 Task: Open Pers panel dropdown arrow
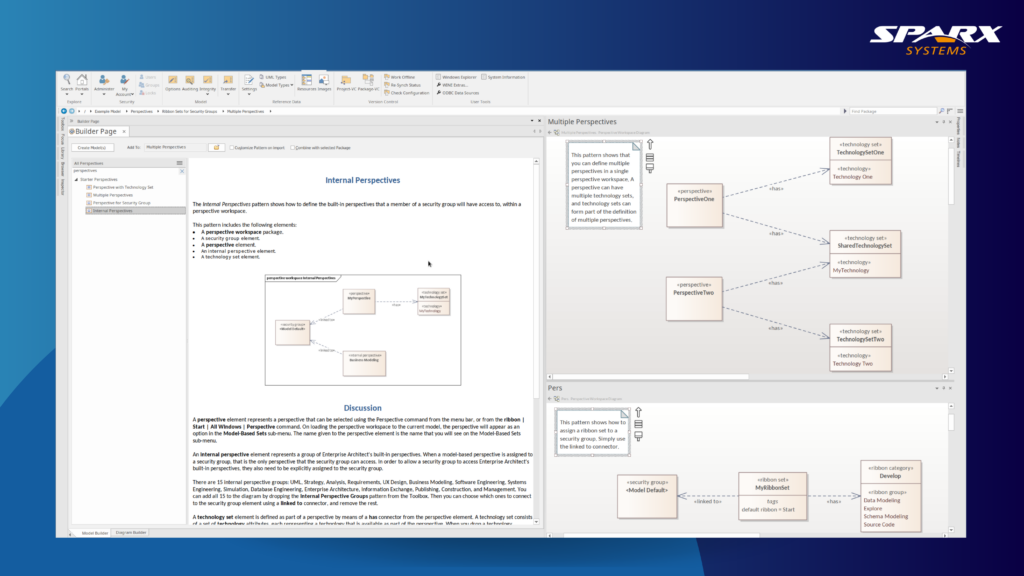[x=936, y=388]
